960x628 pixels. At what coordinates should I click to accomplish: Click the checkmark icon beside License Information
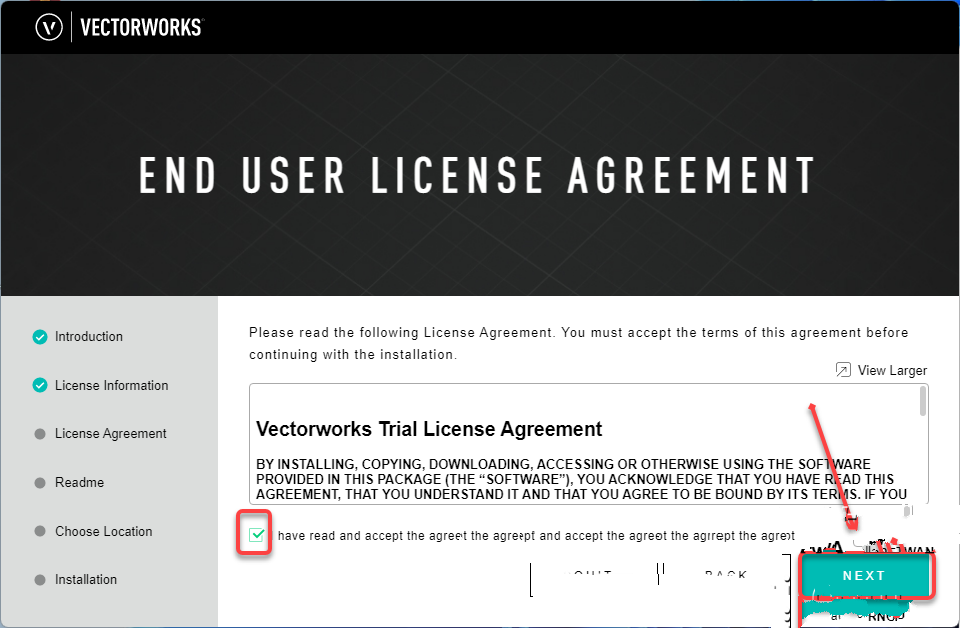click(x=40, y=386)
